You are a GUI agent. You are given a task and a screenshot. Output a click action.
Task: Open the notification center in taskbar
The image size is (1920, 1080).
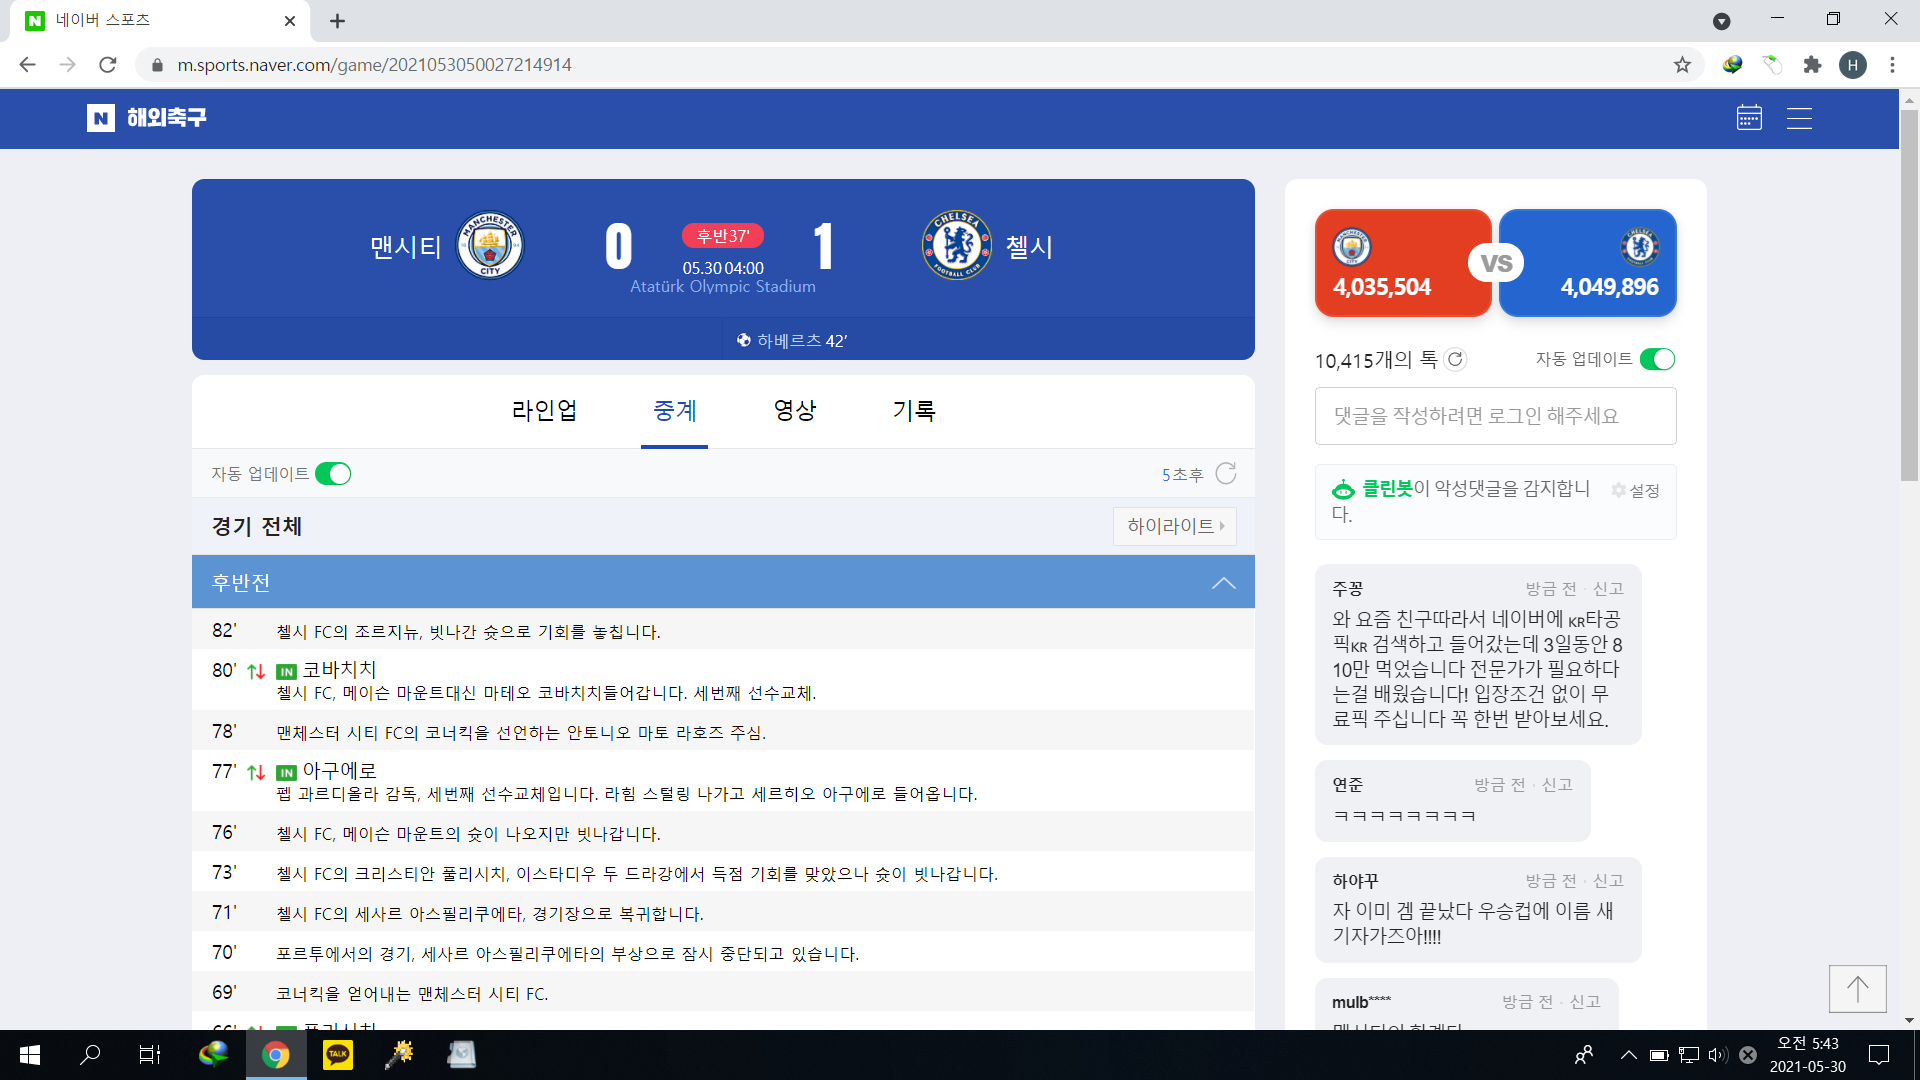pyautogui.click(x=1879, y=1054)
